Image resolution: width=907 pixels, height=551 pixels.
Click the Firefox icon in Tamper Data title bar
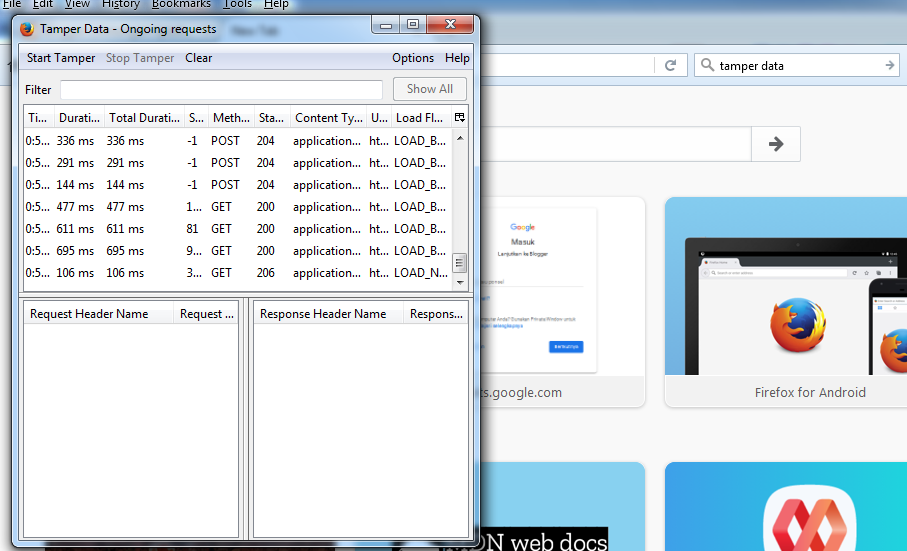click(x=27, y=29)
